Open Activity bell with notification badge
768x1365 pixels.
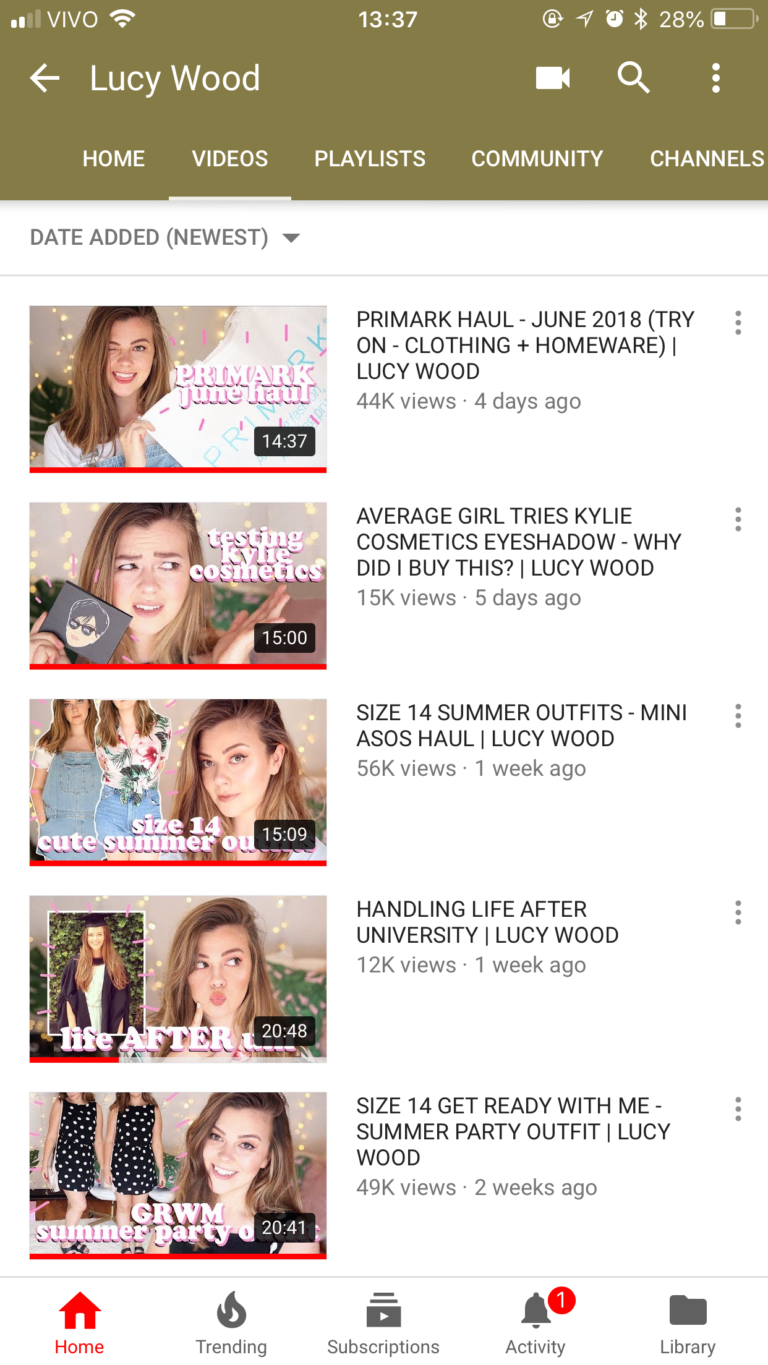pos(537,1324)
